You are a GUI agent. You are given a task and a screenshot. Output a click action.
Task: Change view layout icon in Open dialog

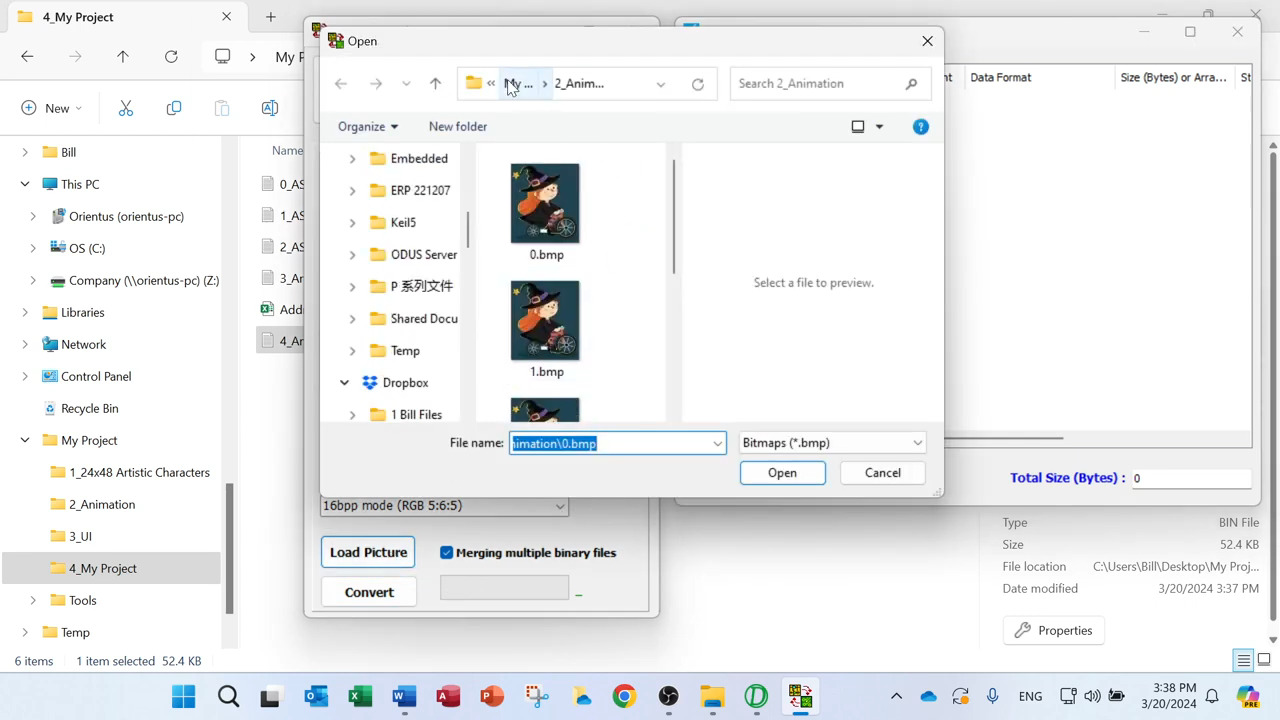click(858, 127)
